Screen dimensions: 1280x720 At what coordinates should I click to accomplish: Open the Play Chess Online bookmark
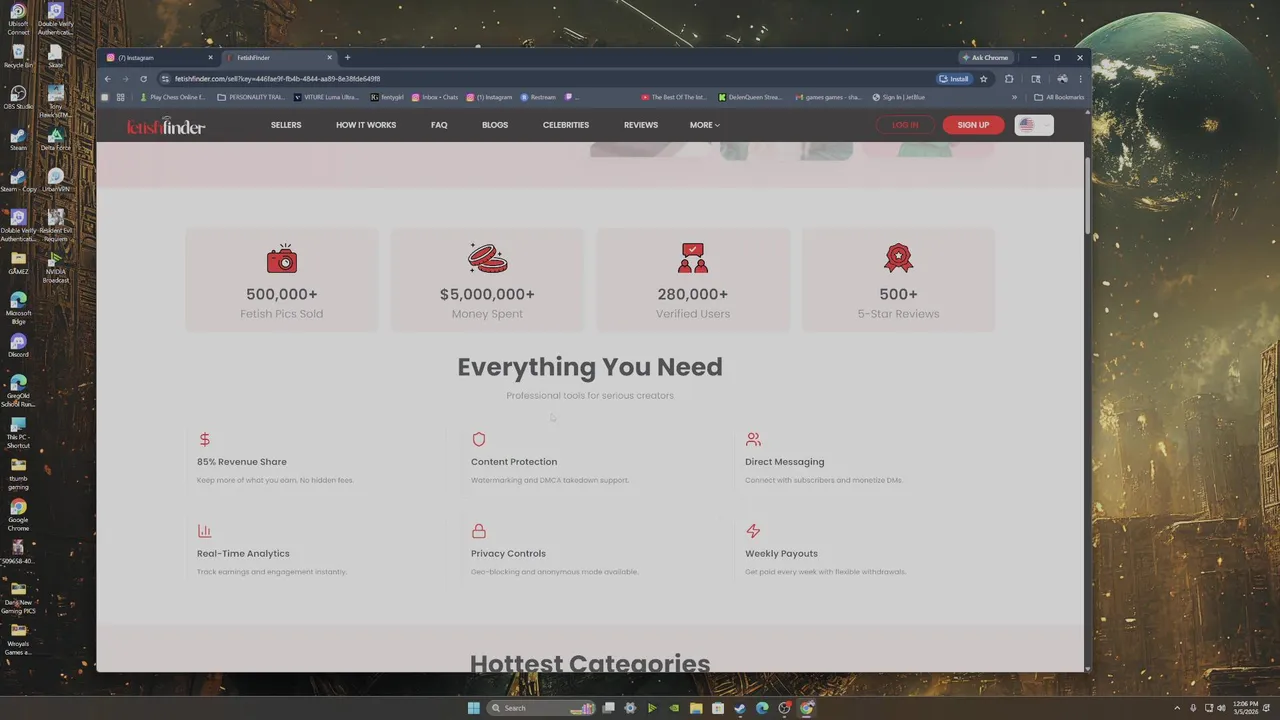click(x=173, y=97)
